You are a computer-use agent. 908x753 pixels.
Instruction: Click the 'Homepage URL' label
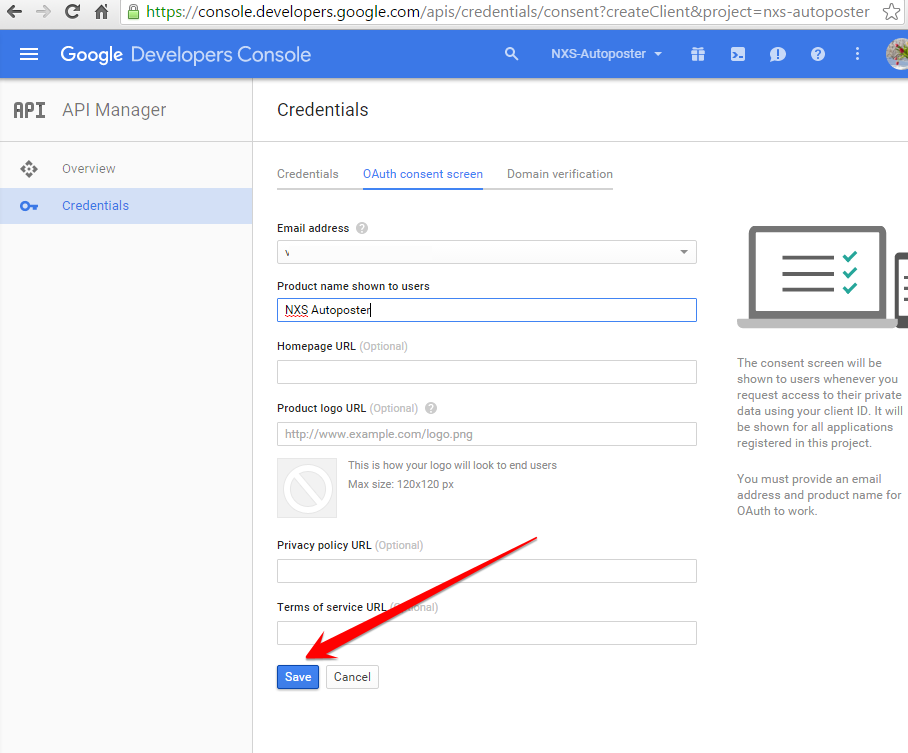(x=316, y=346)
